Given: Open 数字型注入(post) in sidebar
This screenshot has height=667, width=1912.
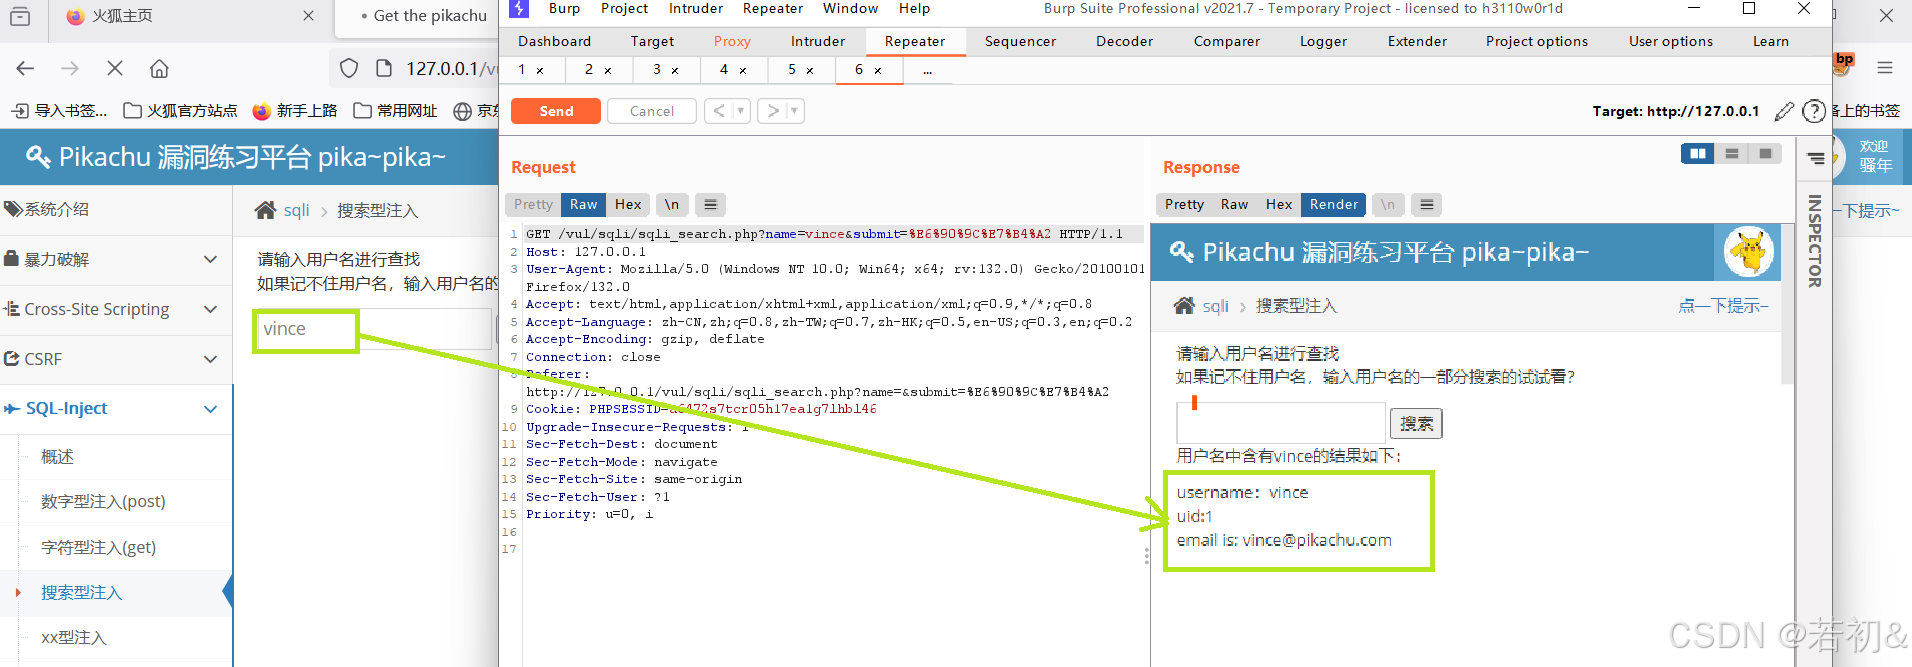Looking at the screenshot, I should 103,501.
